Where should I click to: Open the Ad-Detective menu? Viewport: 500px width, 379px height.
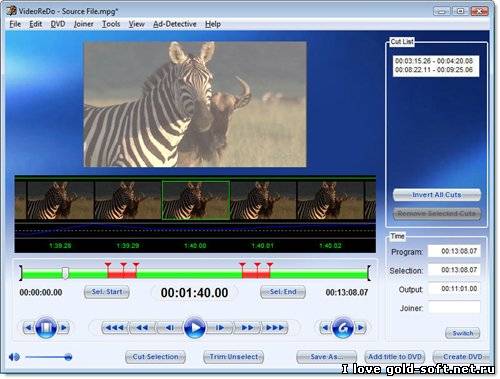tap(175, 24)
